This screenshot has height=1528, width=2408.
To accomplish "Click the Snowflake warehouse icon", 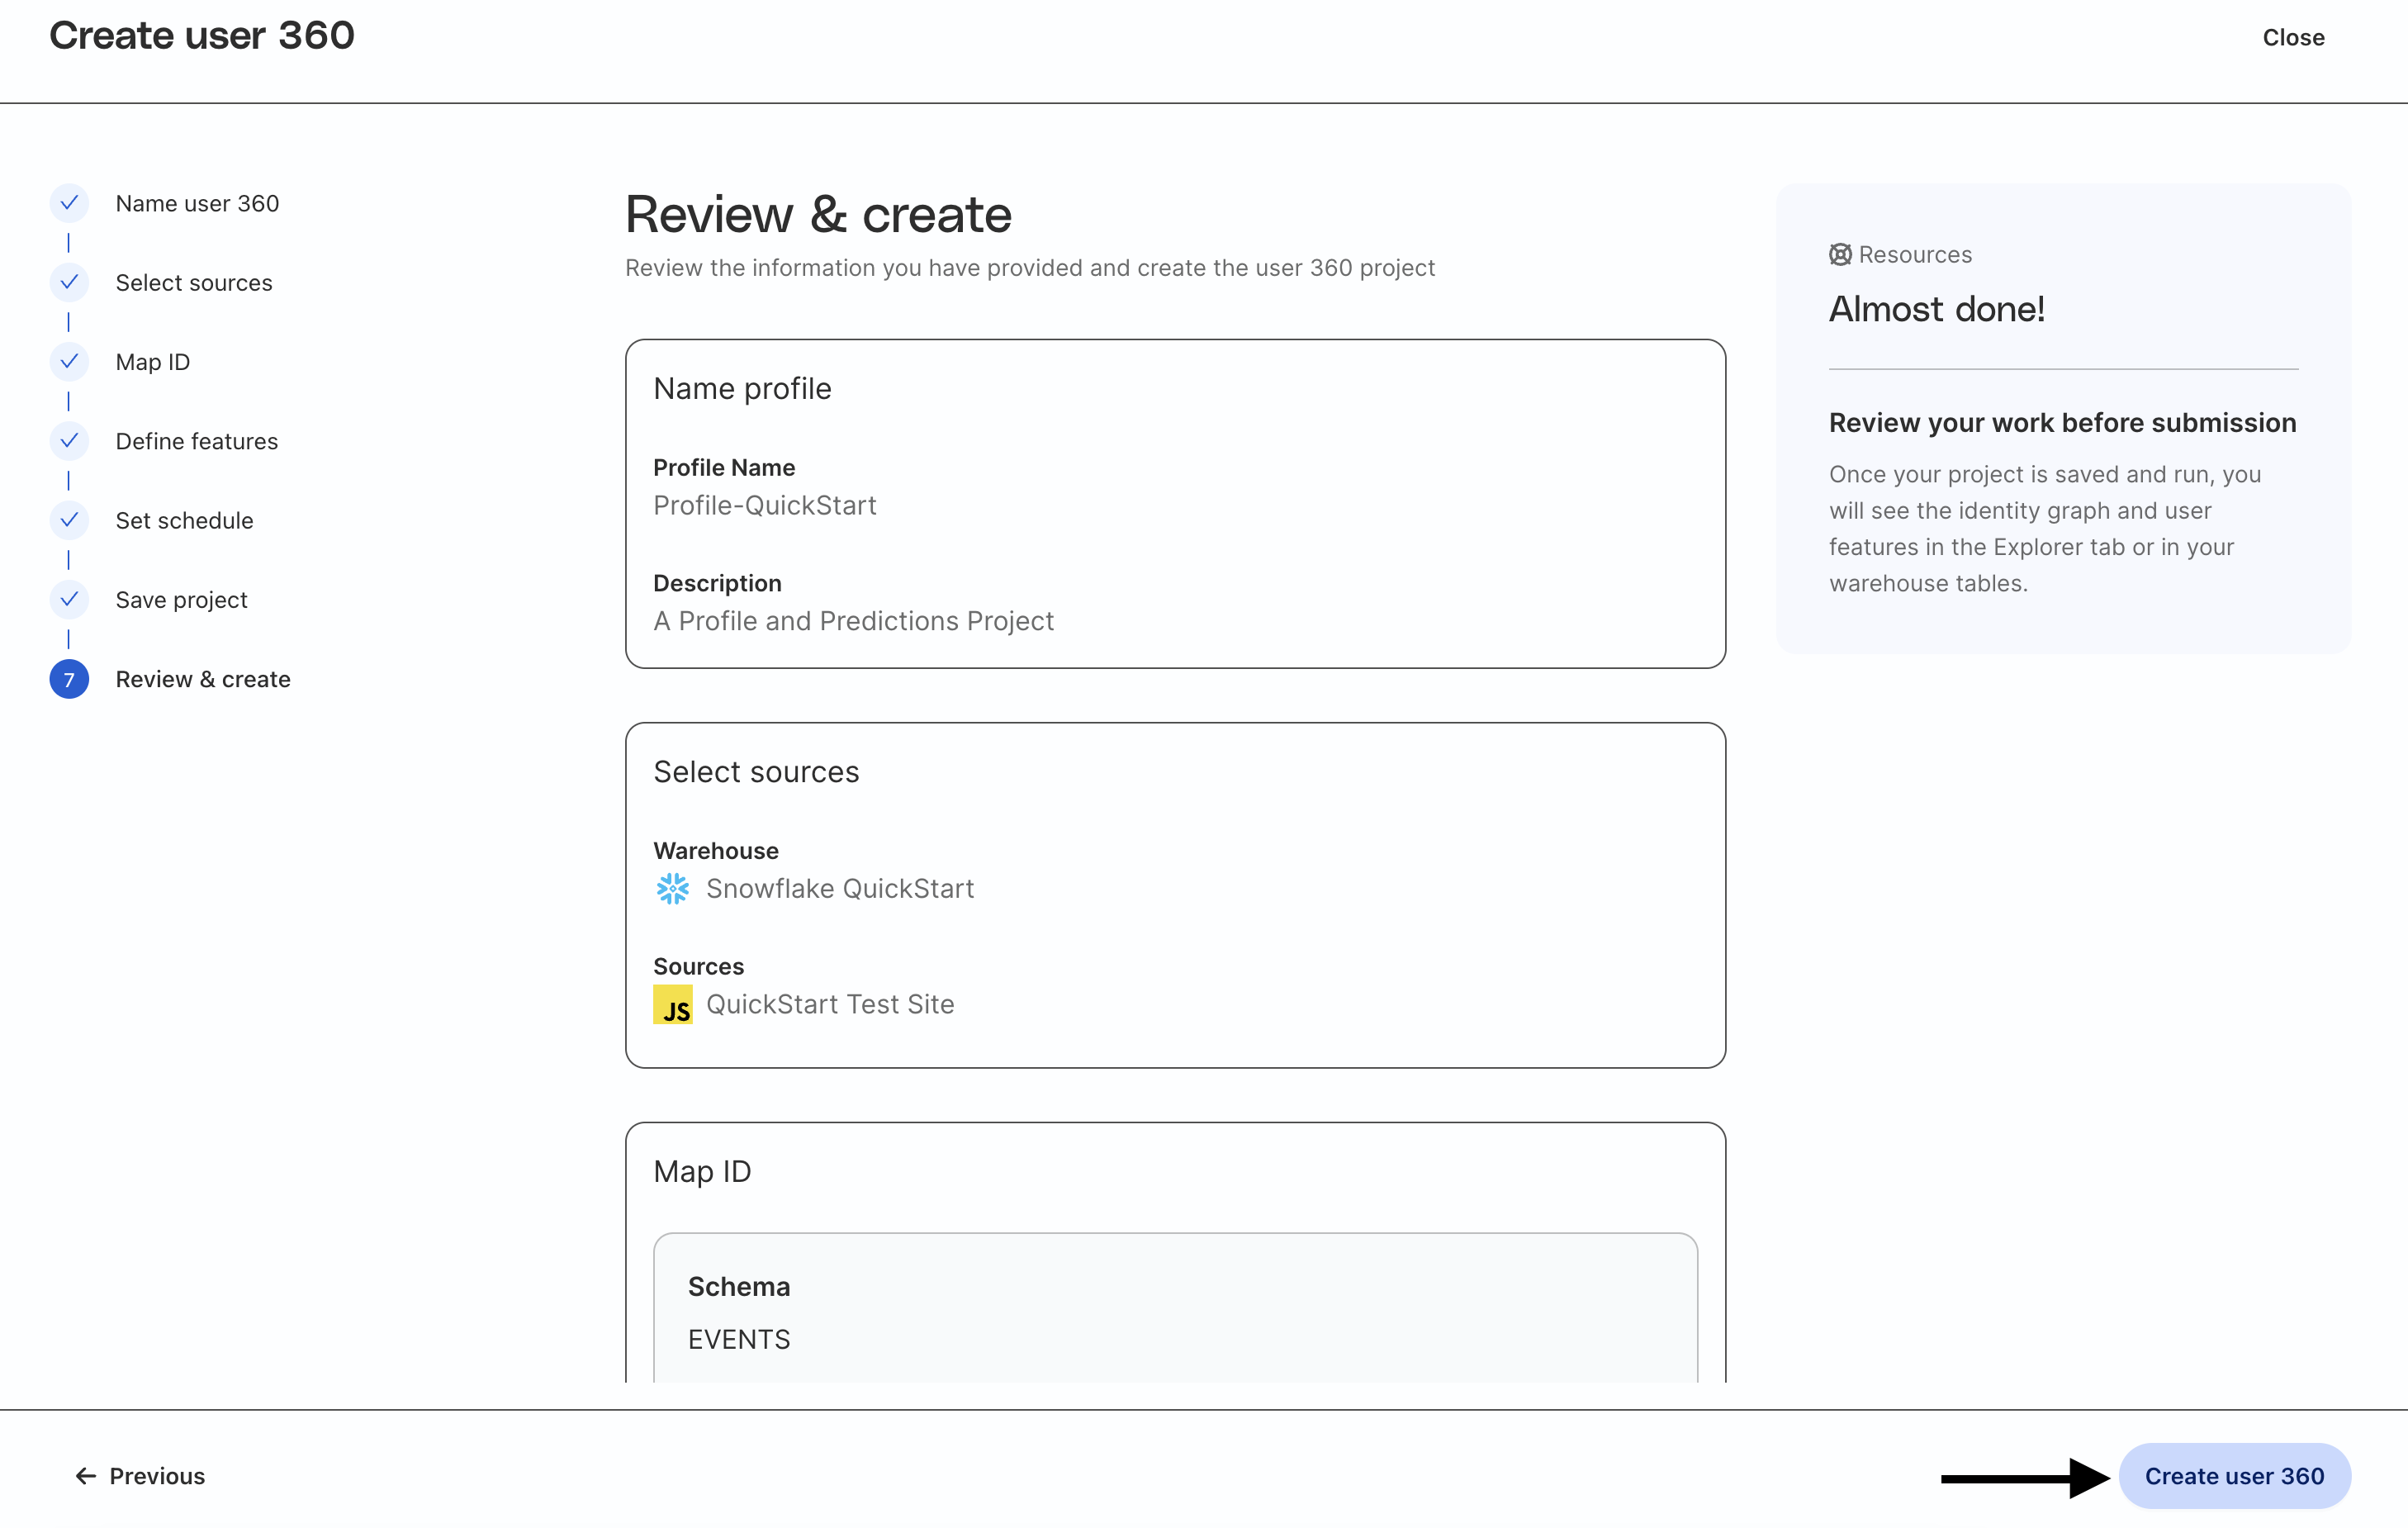I will pyautogui.click(x=672, y=888).
